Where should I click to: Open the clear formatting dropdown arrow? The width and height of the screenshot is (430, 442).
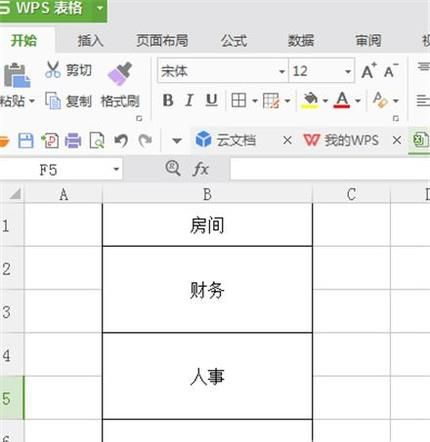pyautogui.click(x=396, y=100)
